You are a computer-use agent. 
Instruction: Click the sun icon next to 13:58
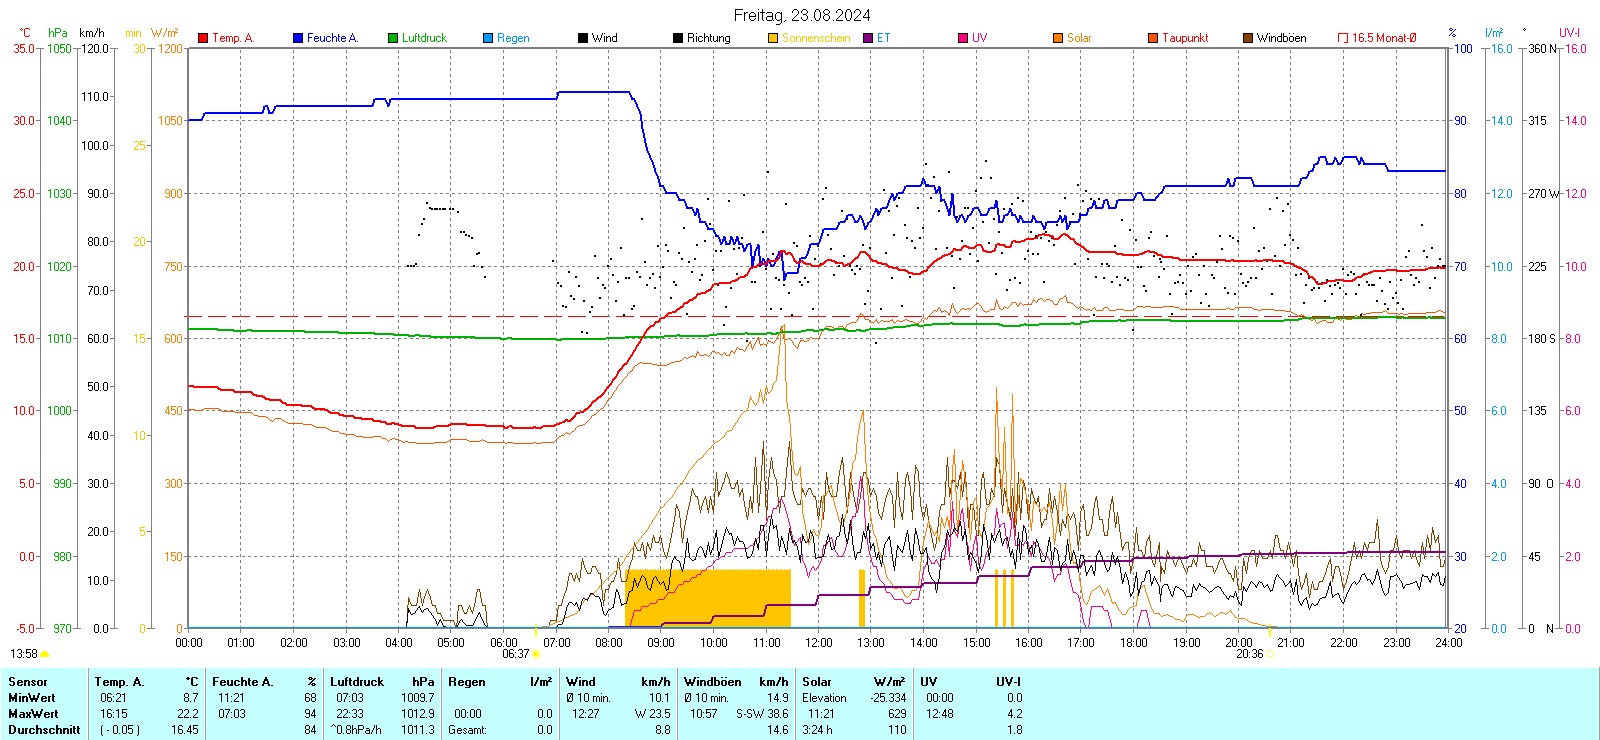[45, 654]
